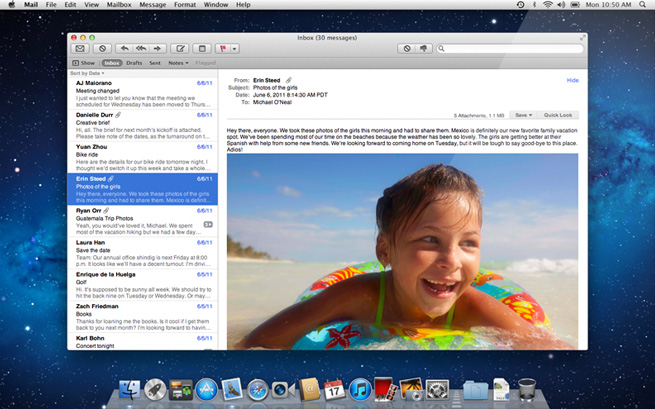Open Karl Bohn's Concert tonight message
The height and width of the screenshot is (409, 655).
pos(142,342)
